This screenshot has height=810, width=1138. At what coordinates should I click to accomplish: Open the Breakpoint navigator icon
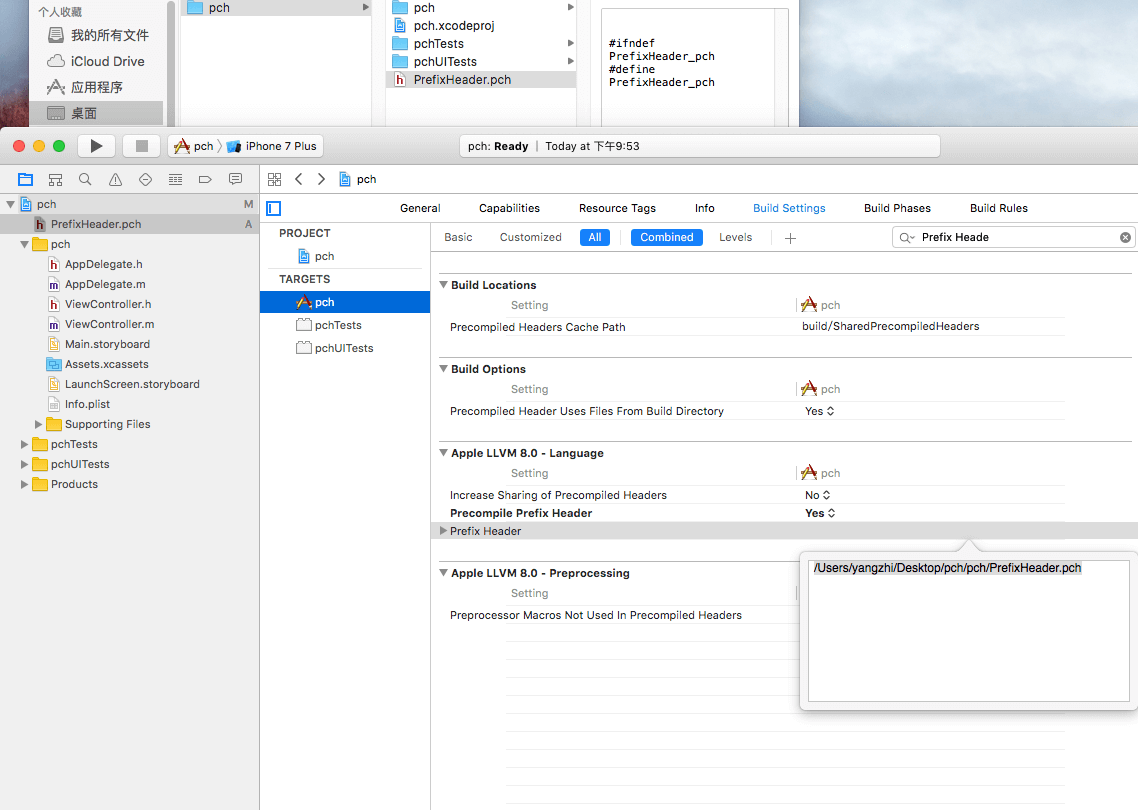205,180
